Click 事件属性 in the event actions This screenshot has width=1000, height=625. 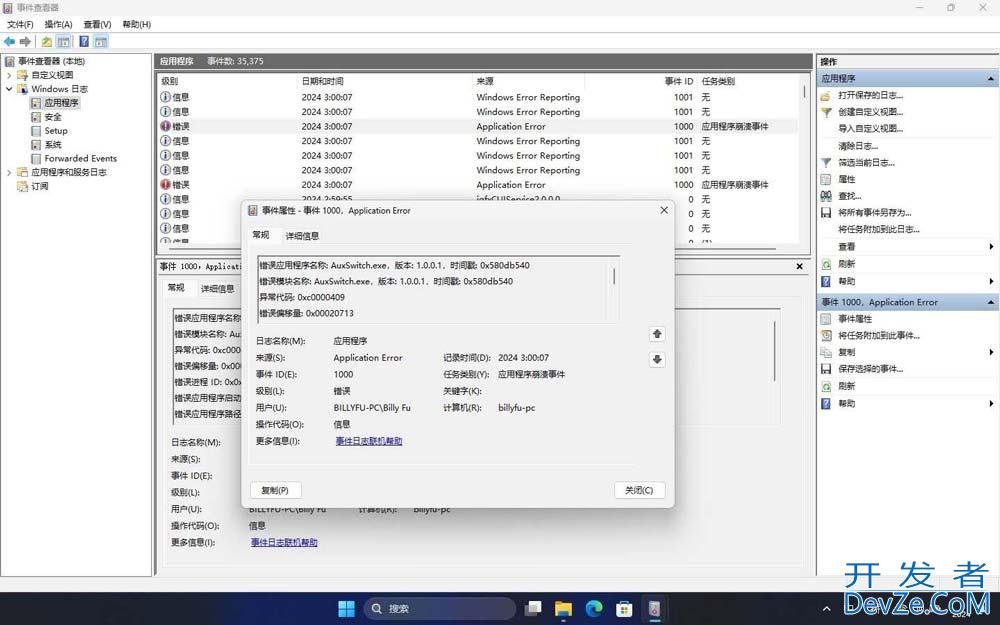pos(855,318)
